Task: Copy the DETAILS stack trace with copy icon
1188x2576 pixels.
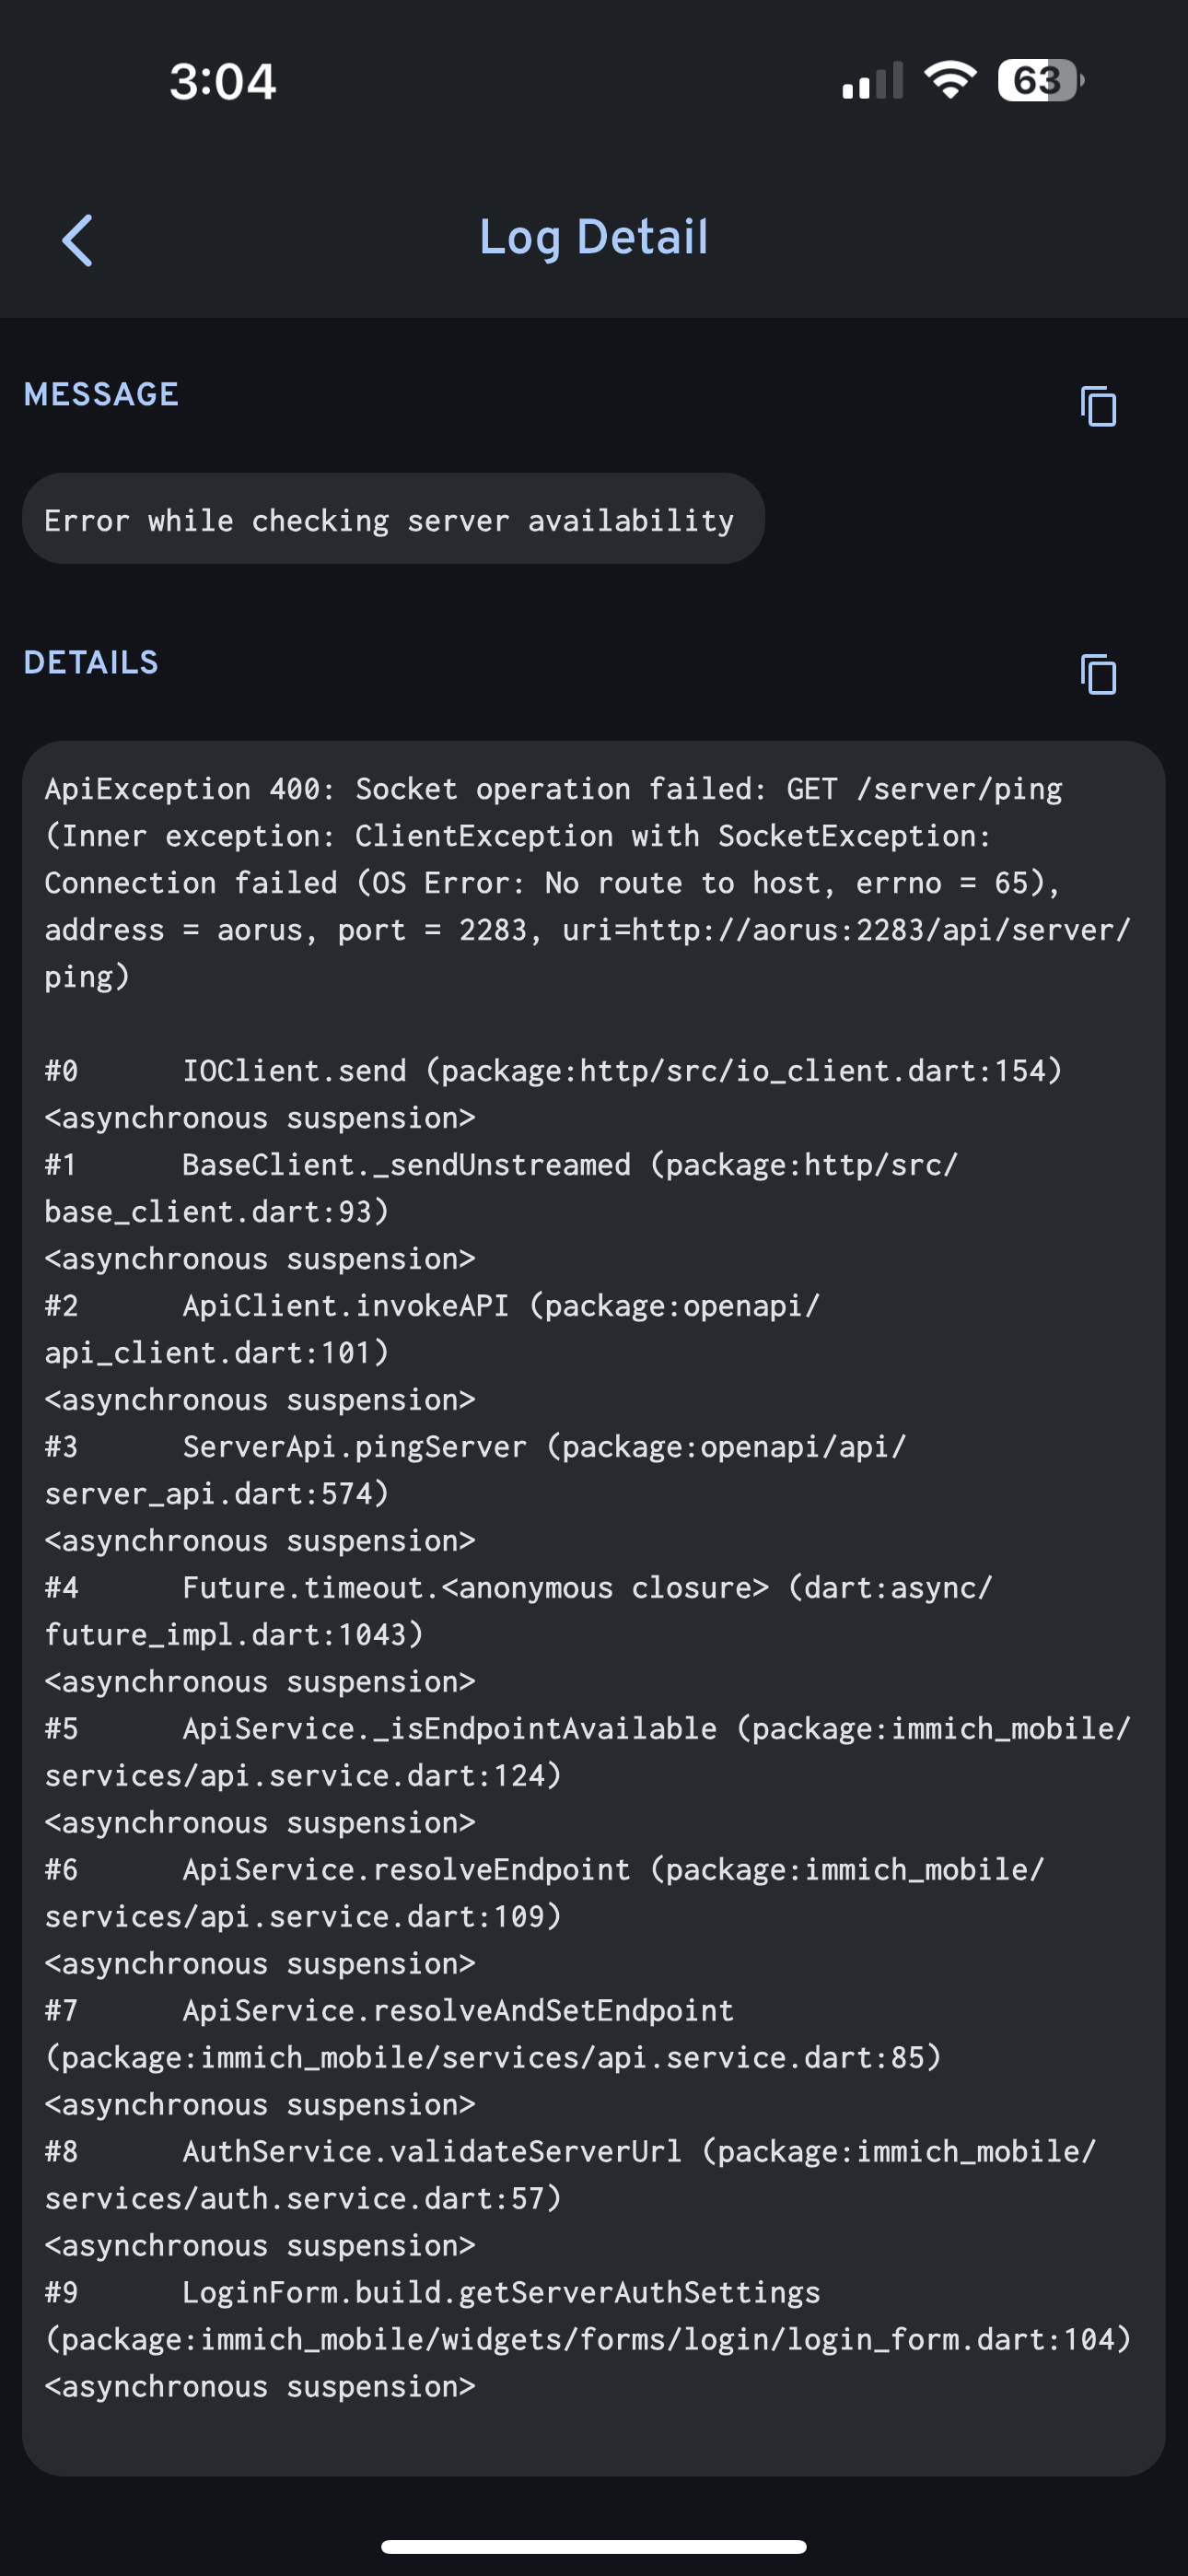Action: click(1098, 674)
